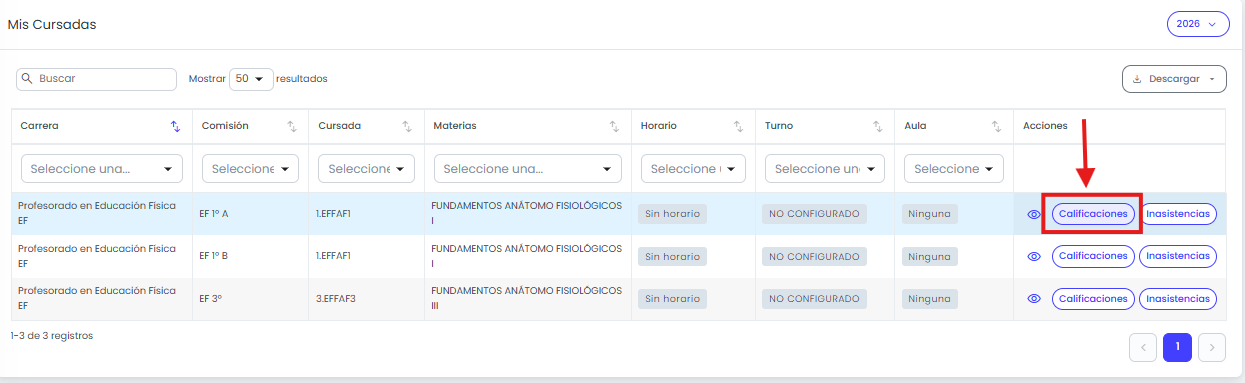The width and height of the screenshot is (1245, 383).
Task: Open Calificaciones for EF 3º
Action: (x=1093, y=299)
